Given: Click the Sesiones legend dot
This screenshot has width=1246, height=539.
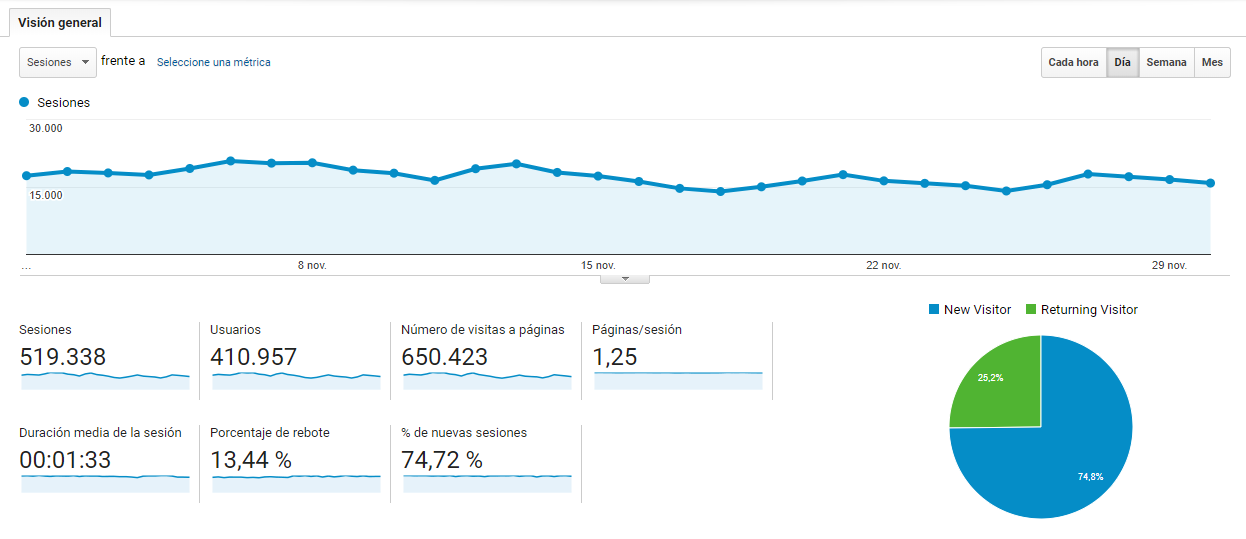Looking at the screenshot, I should (x=24, y=102).
